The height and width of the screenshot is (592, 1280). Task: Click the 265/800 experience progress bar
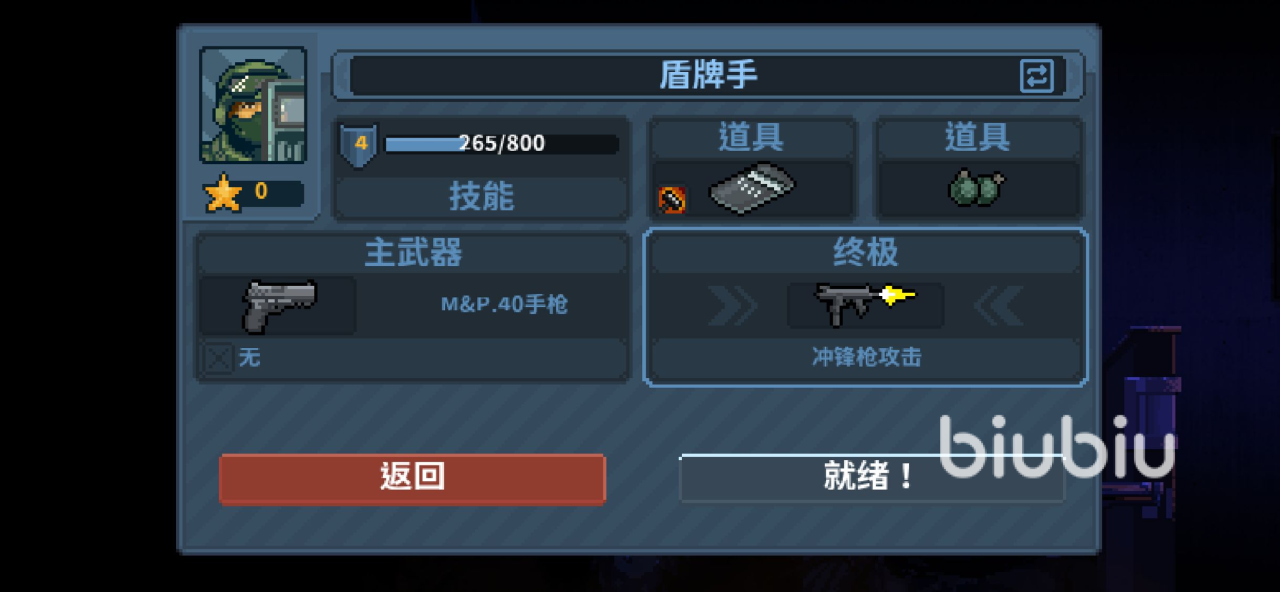click(501, 144)
